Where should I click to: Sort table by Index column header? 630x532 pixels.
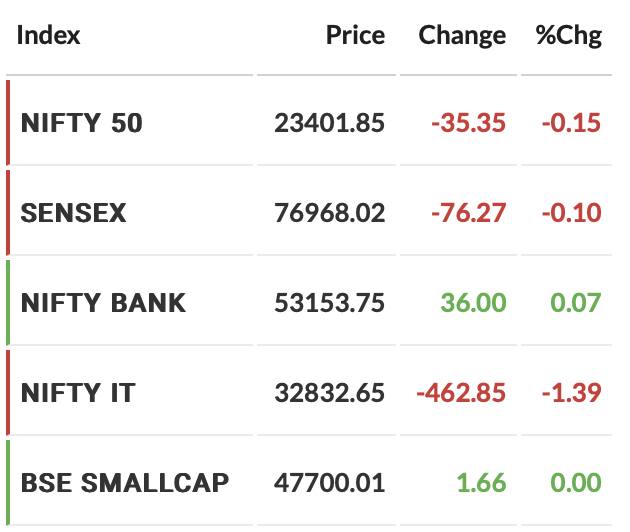(x=49, y=35)
